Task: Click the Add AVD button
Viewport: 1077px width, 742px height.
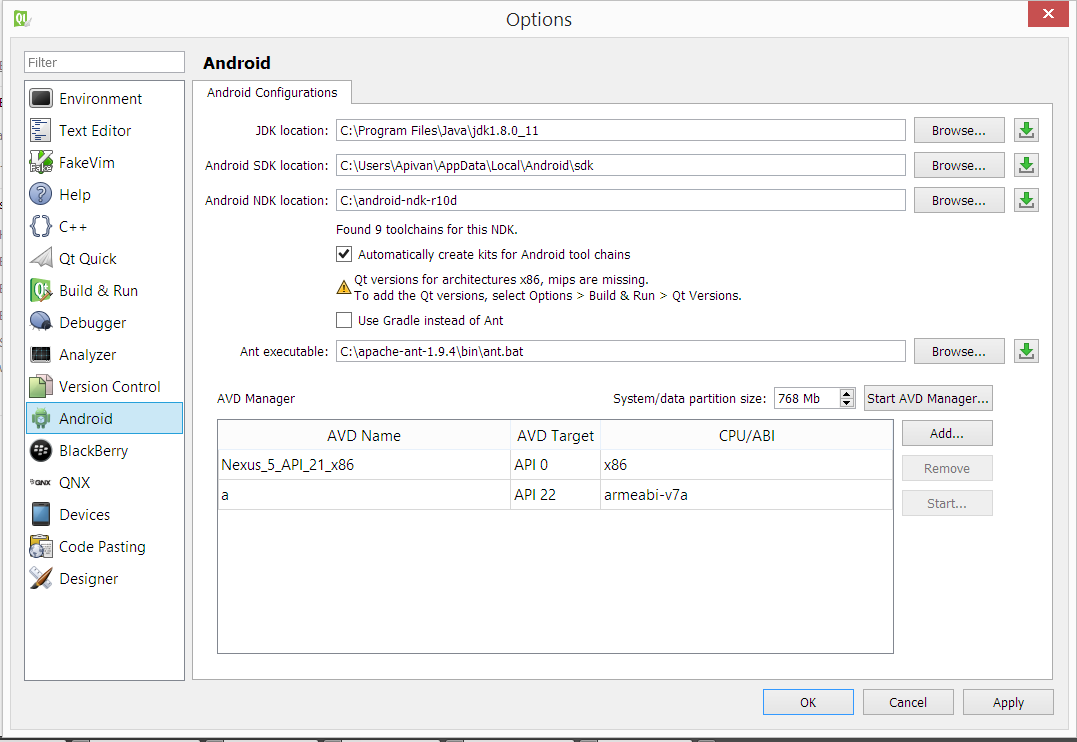Action: (x=946, y=433)
